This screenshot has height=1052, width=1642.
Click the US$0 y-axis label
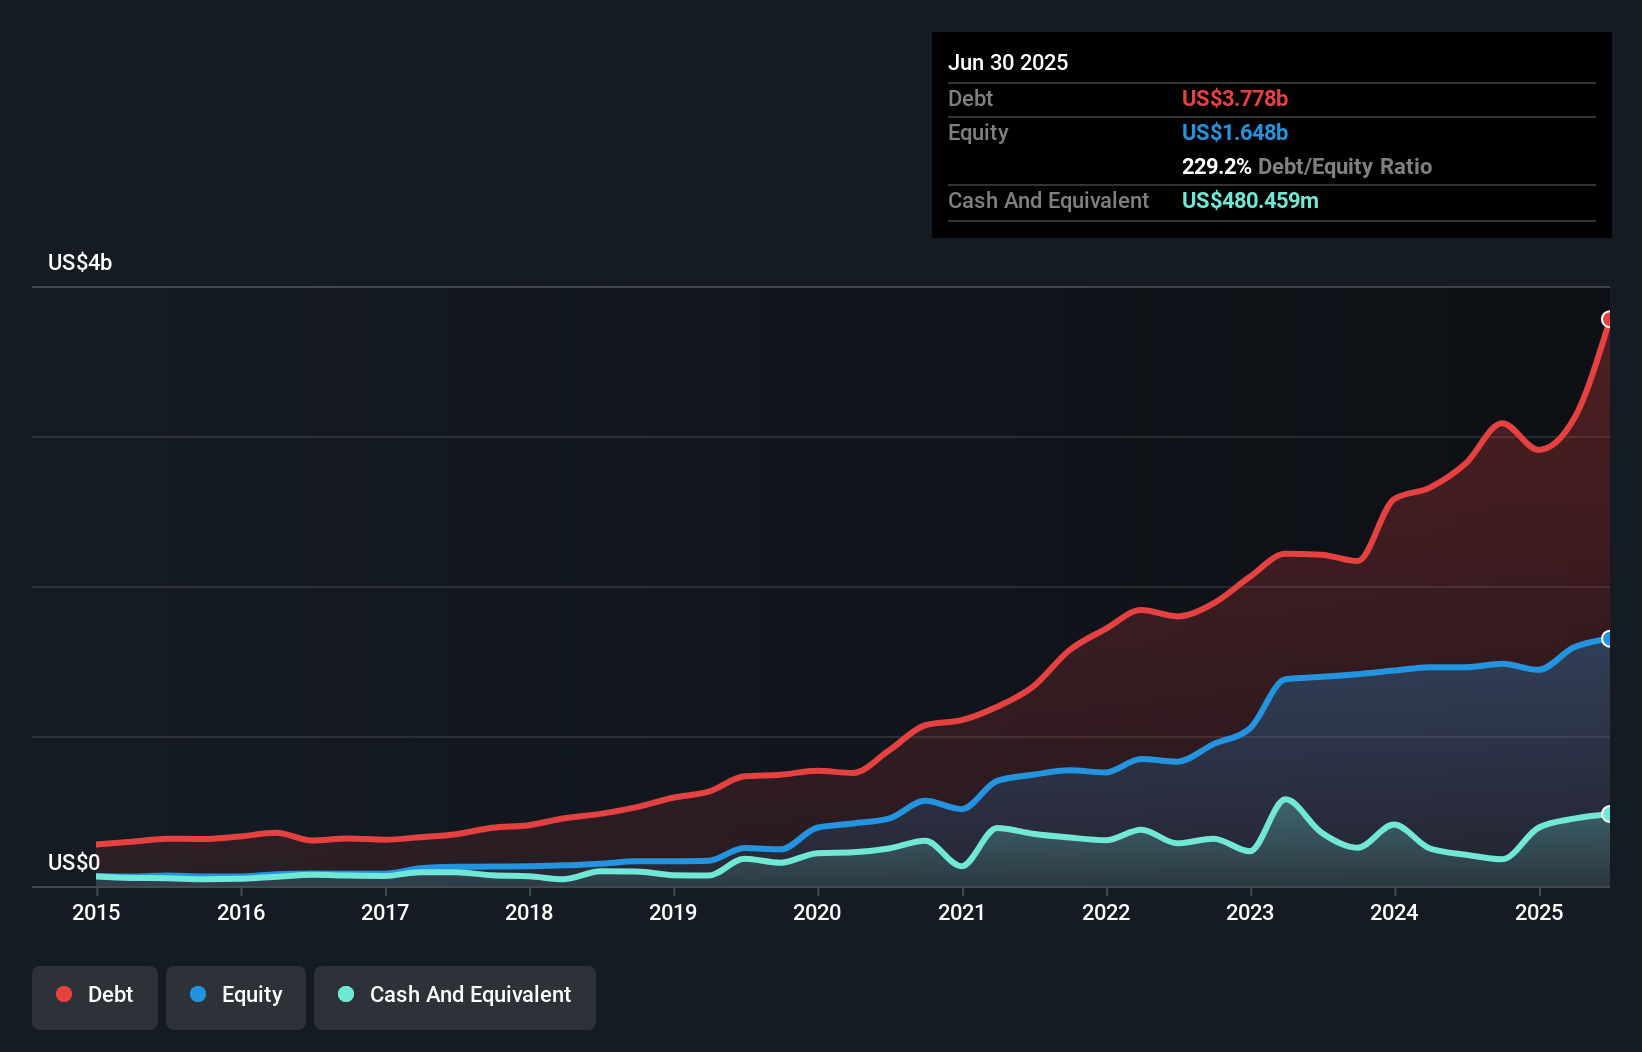coord(74,862)
